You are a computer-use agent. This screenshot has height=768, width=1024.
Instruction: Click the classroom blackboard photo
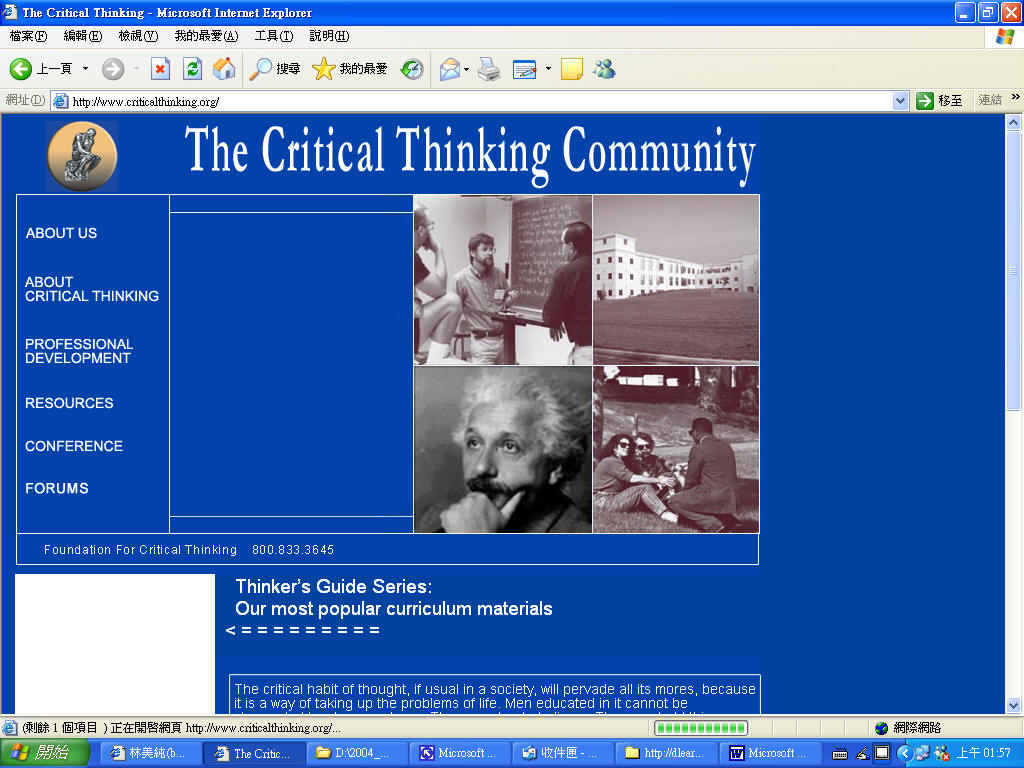pyautogui.click(x=503, y=280)
